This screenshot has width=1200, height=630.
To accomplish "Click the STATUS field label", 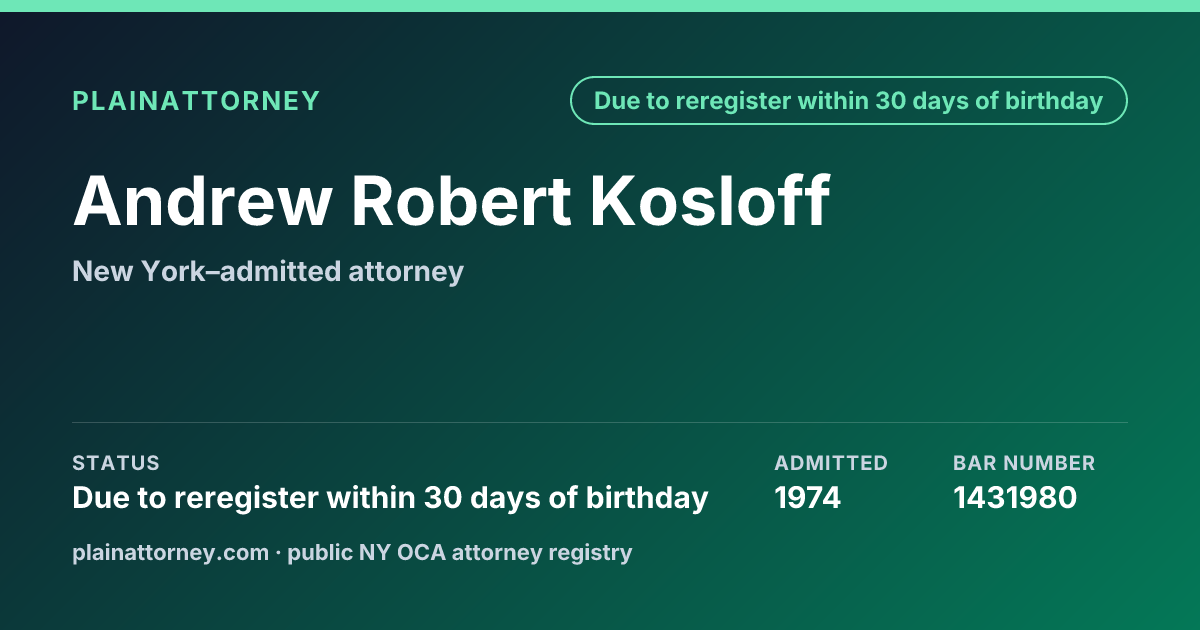I will [116, 463].
